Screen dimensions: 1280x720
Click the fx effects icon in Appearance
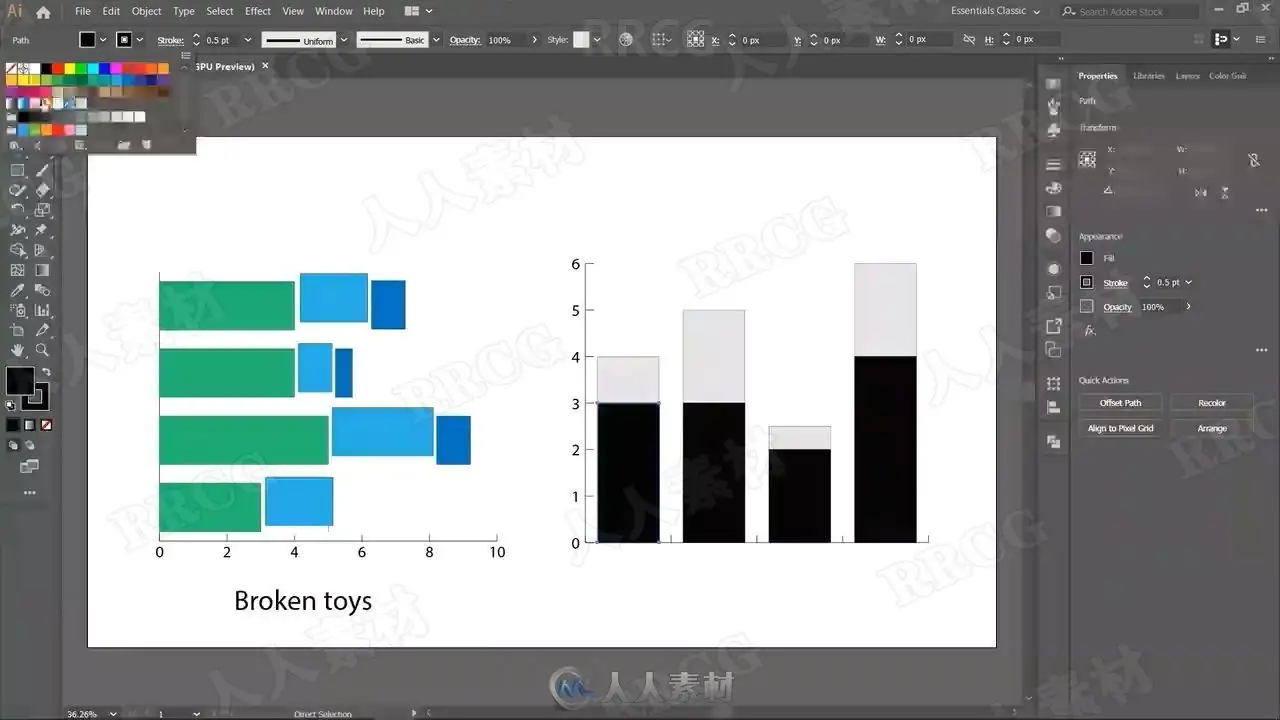click(1090, 331)
